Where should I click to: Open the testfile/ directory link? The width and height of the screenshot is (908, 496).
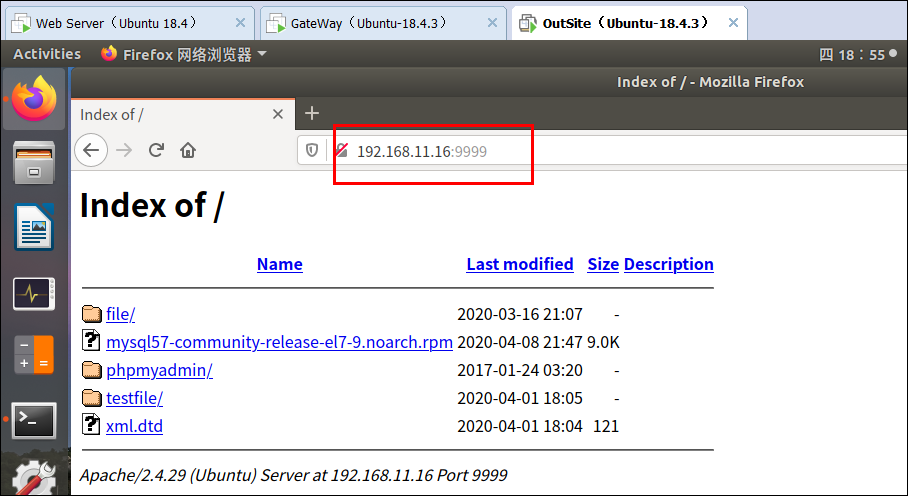134,398
